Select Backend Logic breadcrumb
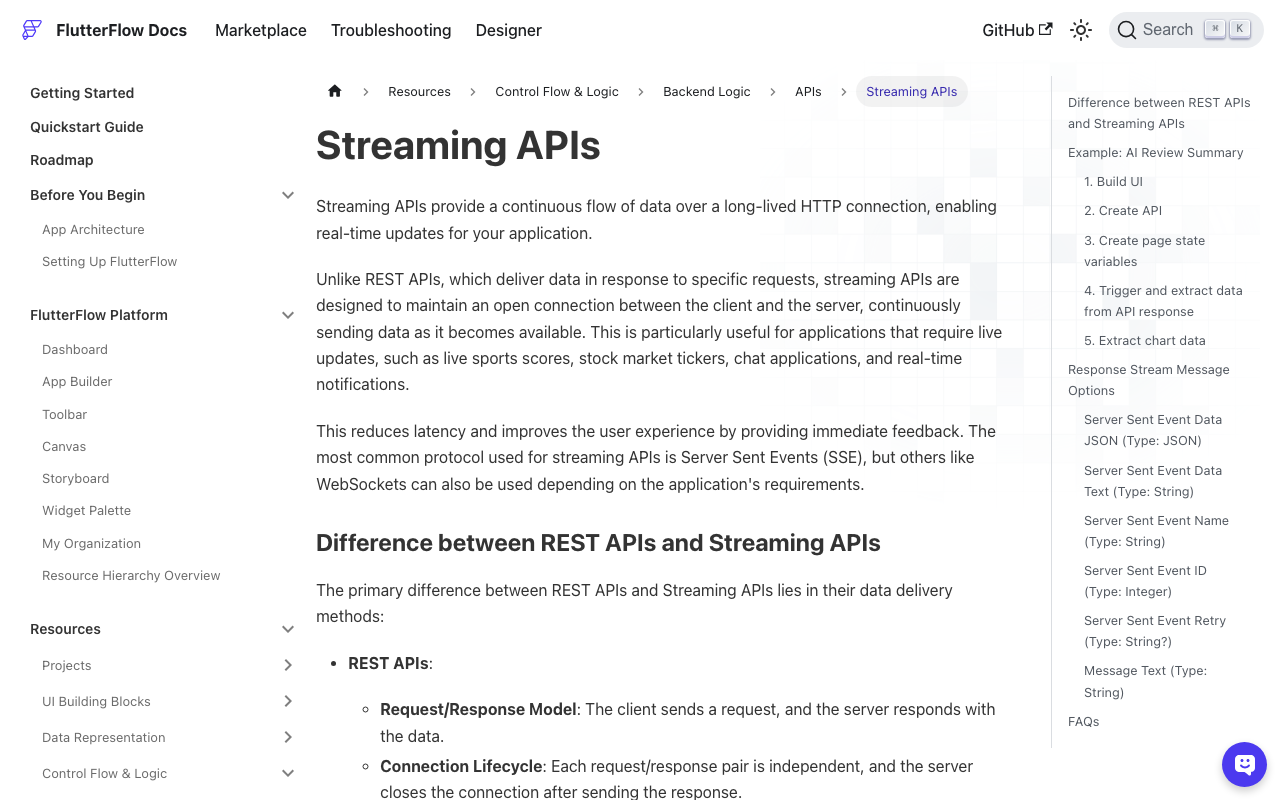 point(707,91)
